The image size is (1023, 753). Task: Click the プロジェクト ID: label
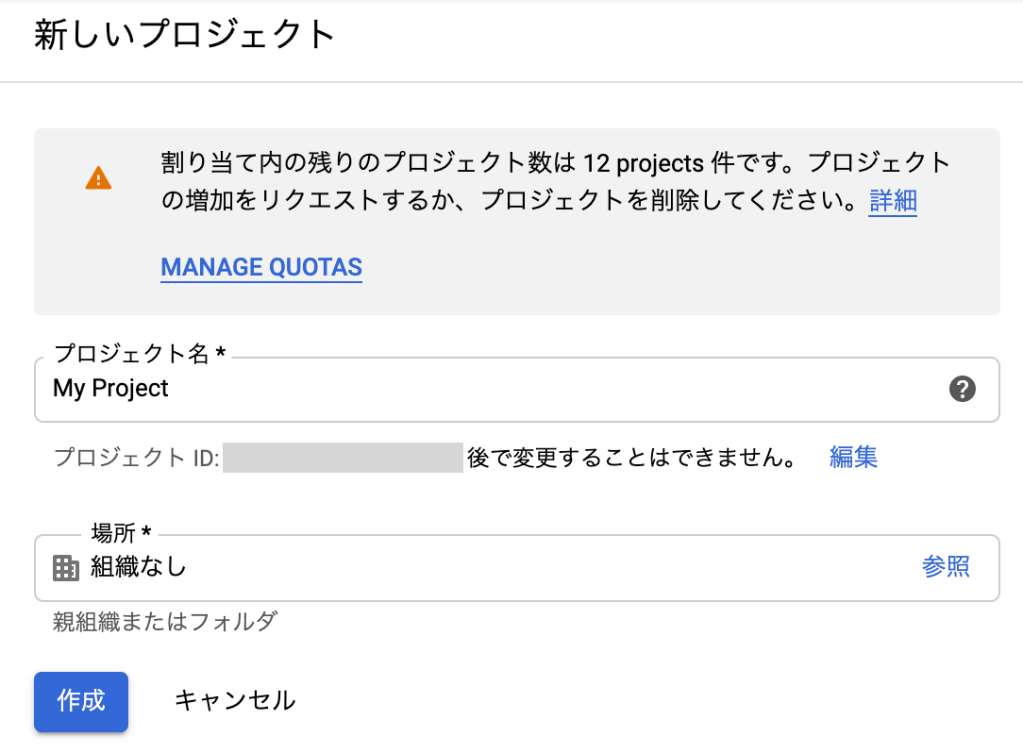[x=136, y=458]
